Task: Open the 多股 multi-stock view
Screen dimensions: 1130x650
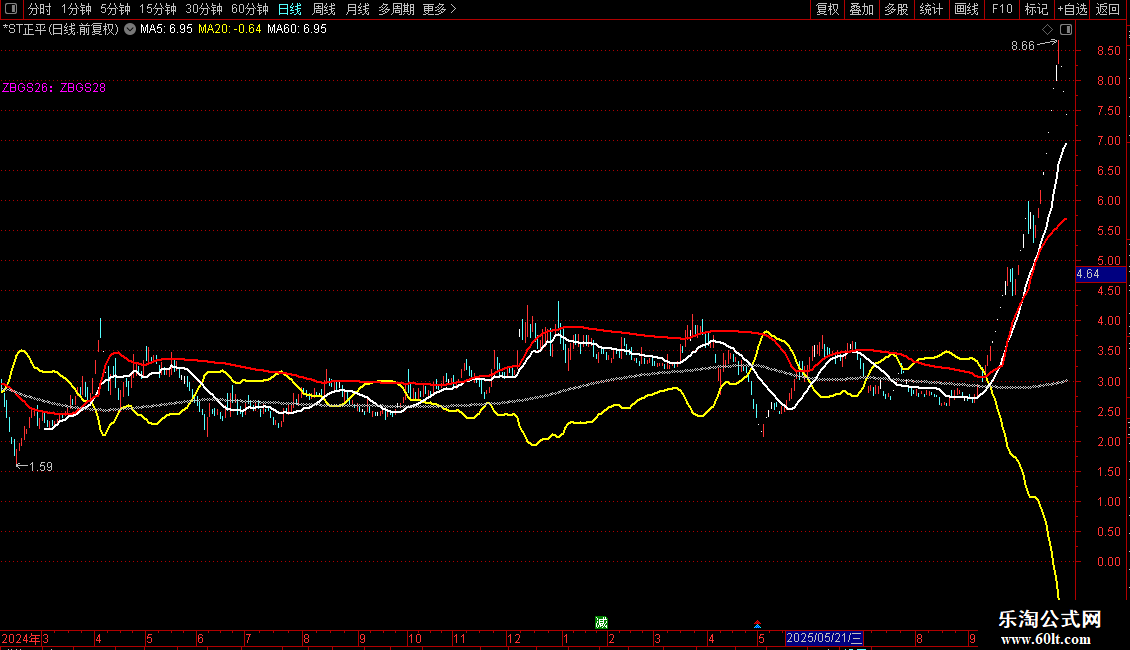Action: tap(896, 9)
